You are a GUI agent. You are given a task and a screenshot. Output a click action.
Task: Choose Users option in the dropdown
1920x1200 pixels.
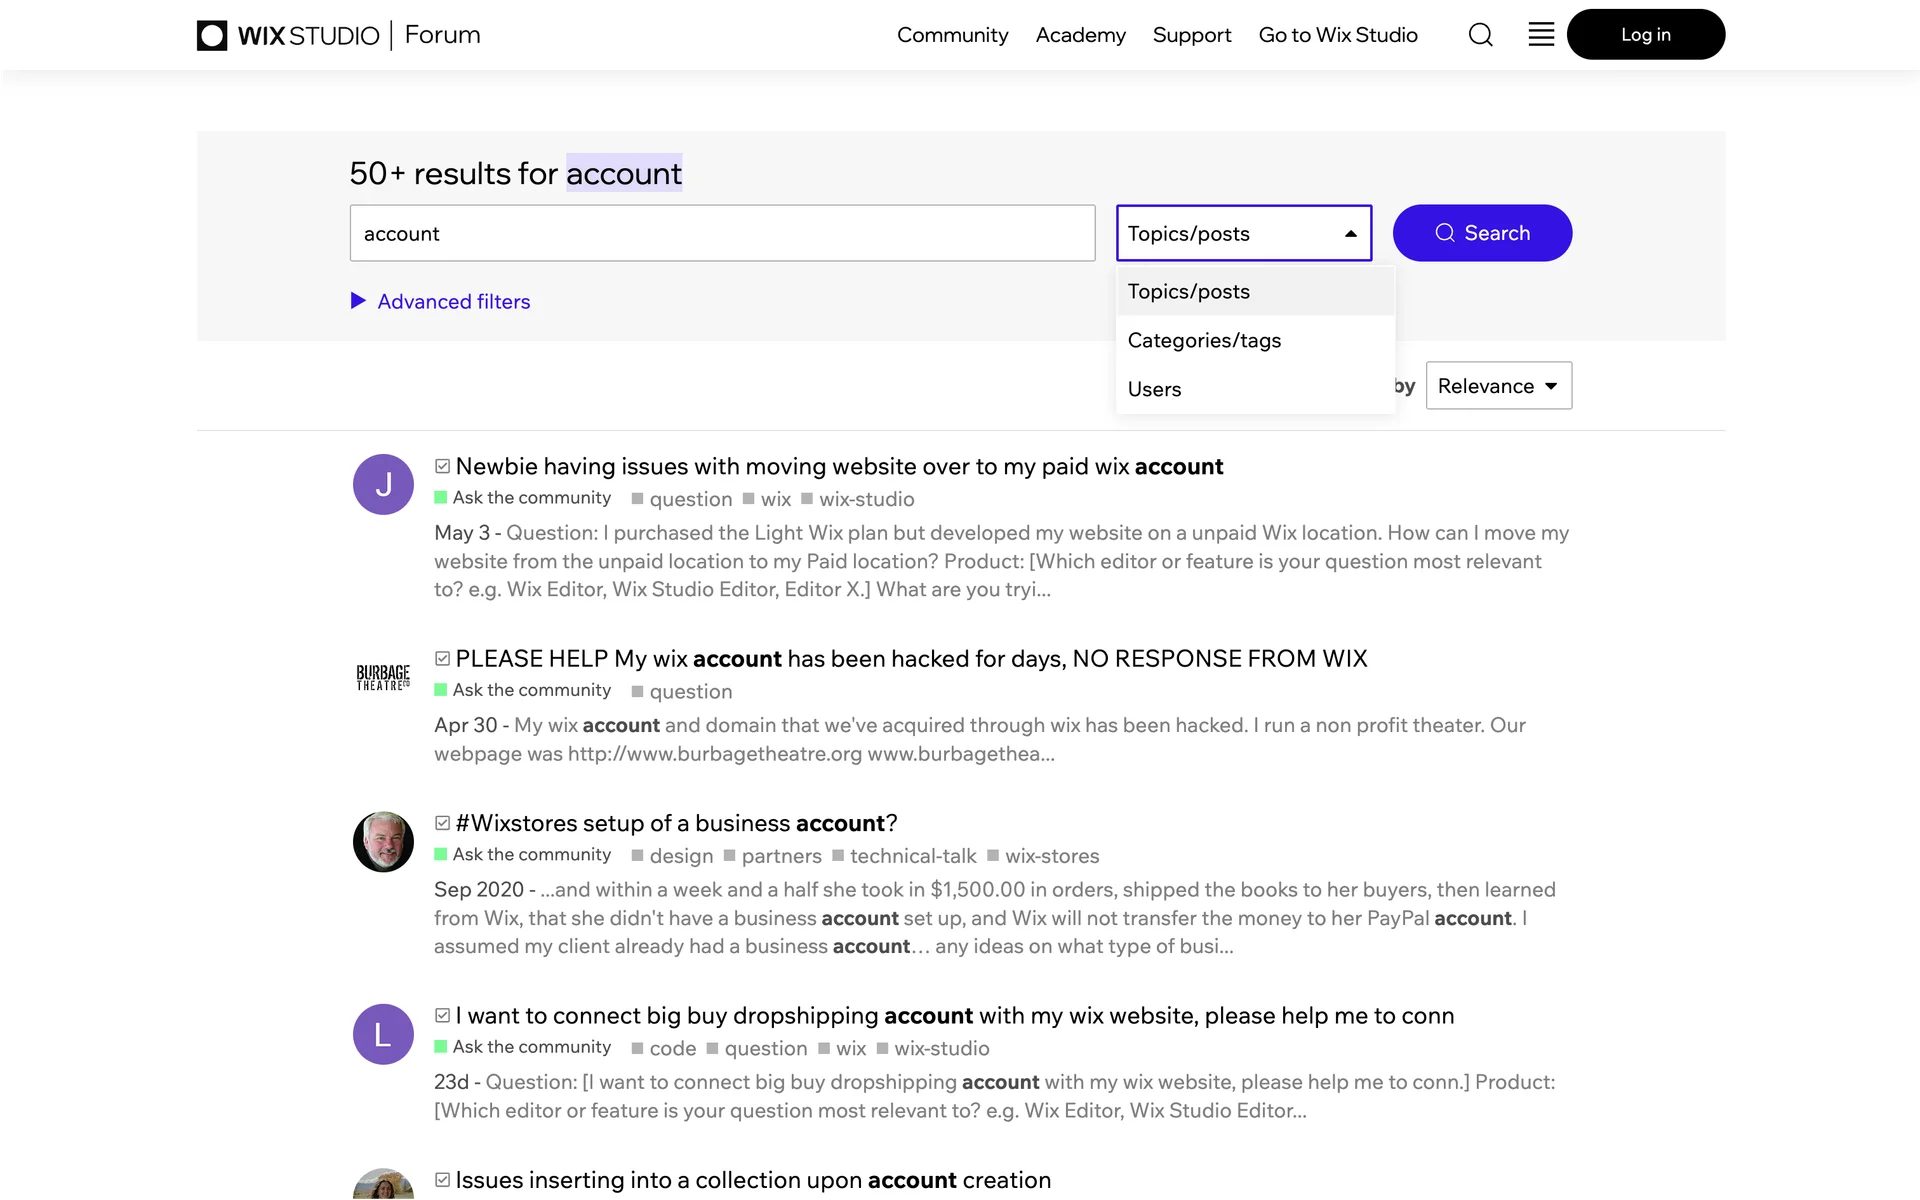(1154, 389)
